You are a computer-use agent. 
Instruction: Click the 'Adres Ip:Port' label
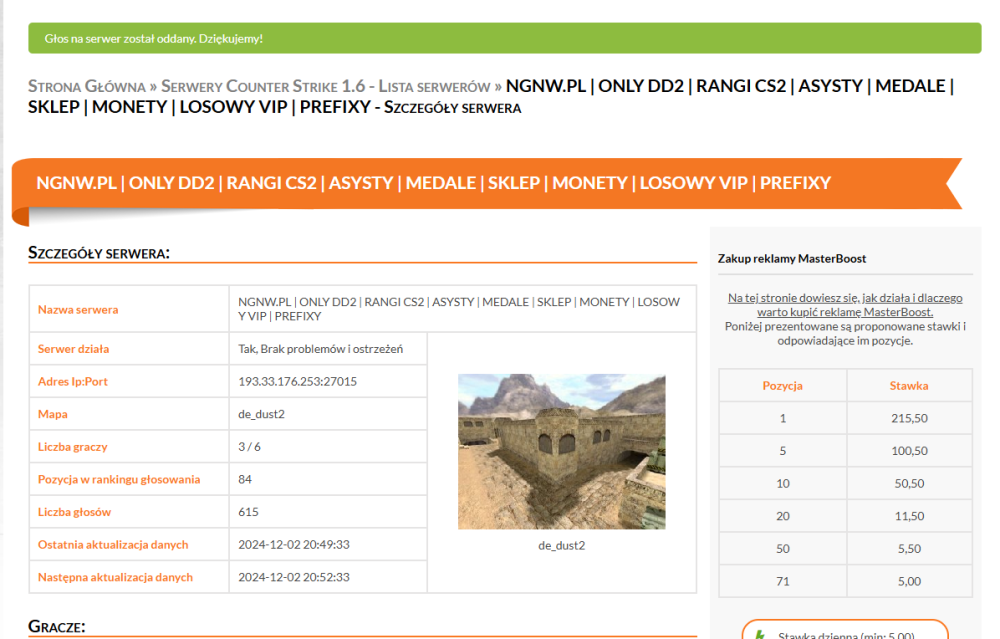73,381
